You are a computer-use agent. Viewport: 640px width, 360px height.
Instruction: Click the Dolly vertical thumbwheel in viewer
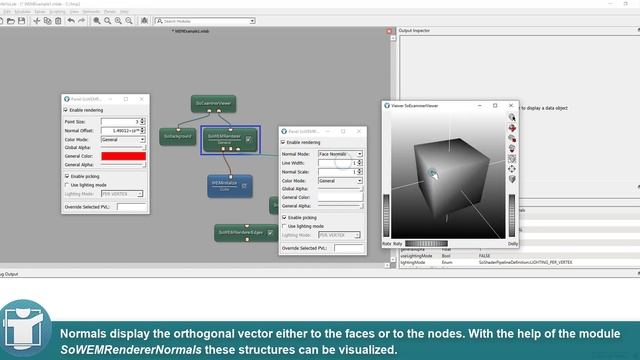pyautogui.click(x=512, y=216)
